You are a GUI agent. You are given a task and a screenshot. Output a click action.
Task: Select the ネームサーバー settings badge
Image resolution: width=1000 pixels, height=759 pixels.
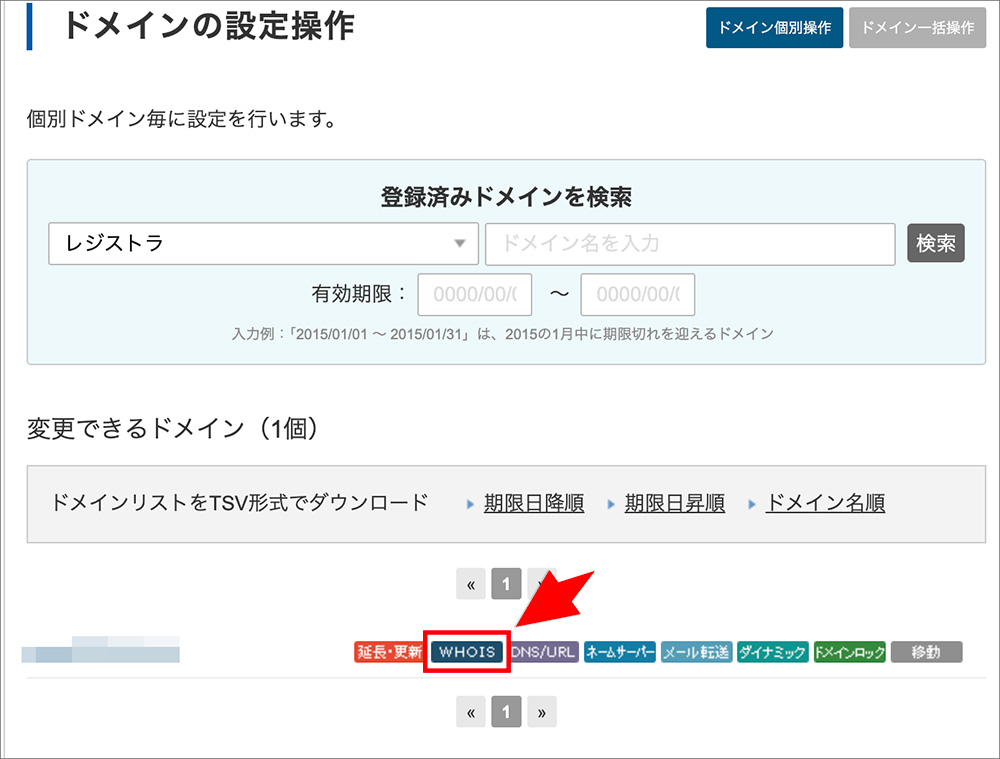tap(620, 651)
